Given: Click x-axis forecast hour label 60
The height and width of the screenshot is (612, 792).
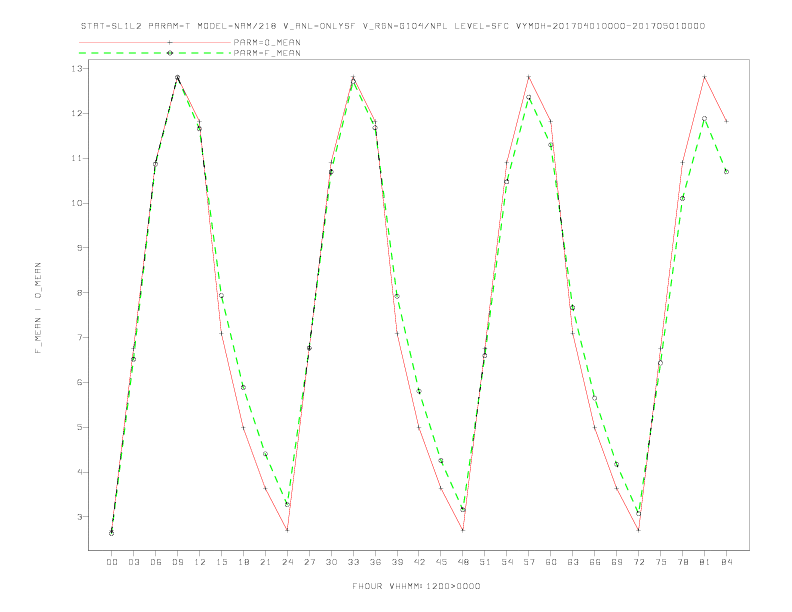Looking at the screenshot, I should point(551,562).
